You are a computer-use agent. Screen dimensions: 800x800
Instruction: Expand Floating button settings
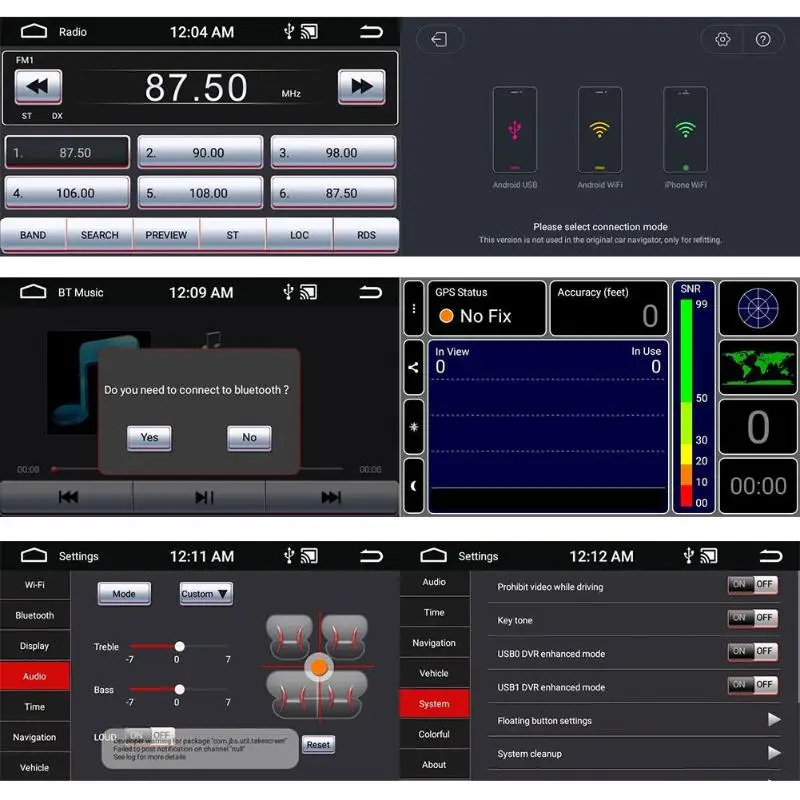click(634, 720)
